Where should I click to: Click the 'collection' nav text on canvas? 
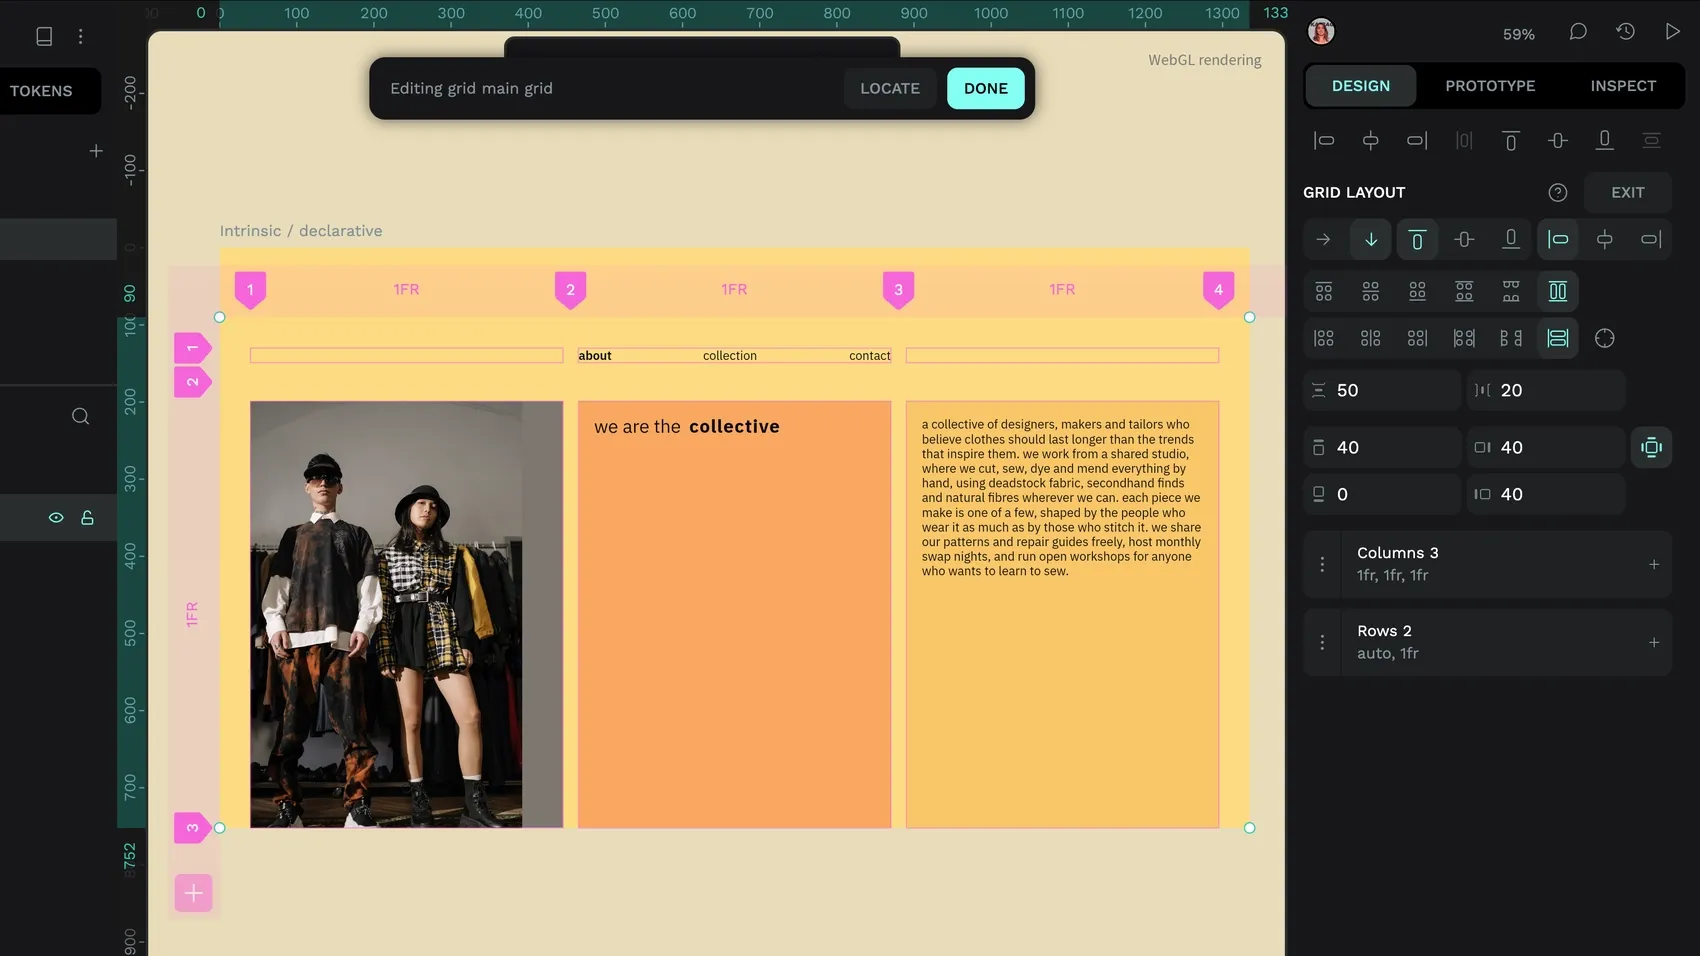730,356
